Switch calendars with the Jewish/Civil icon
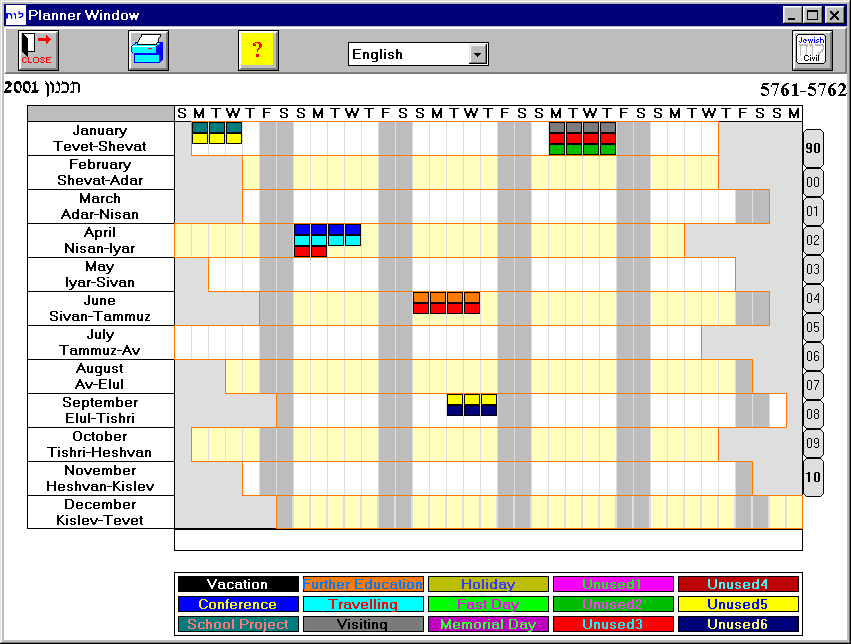Image resolution: width=851 pixels, height=644 pixels. pos(812,48)
